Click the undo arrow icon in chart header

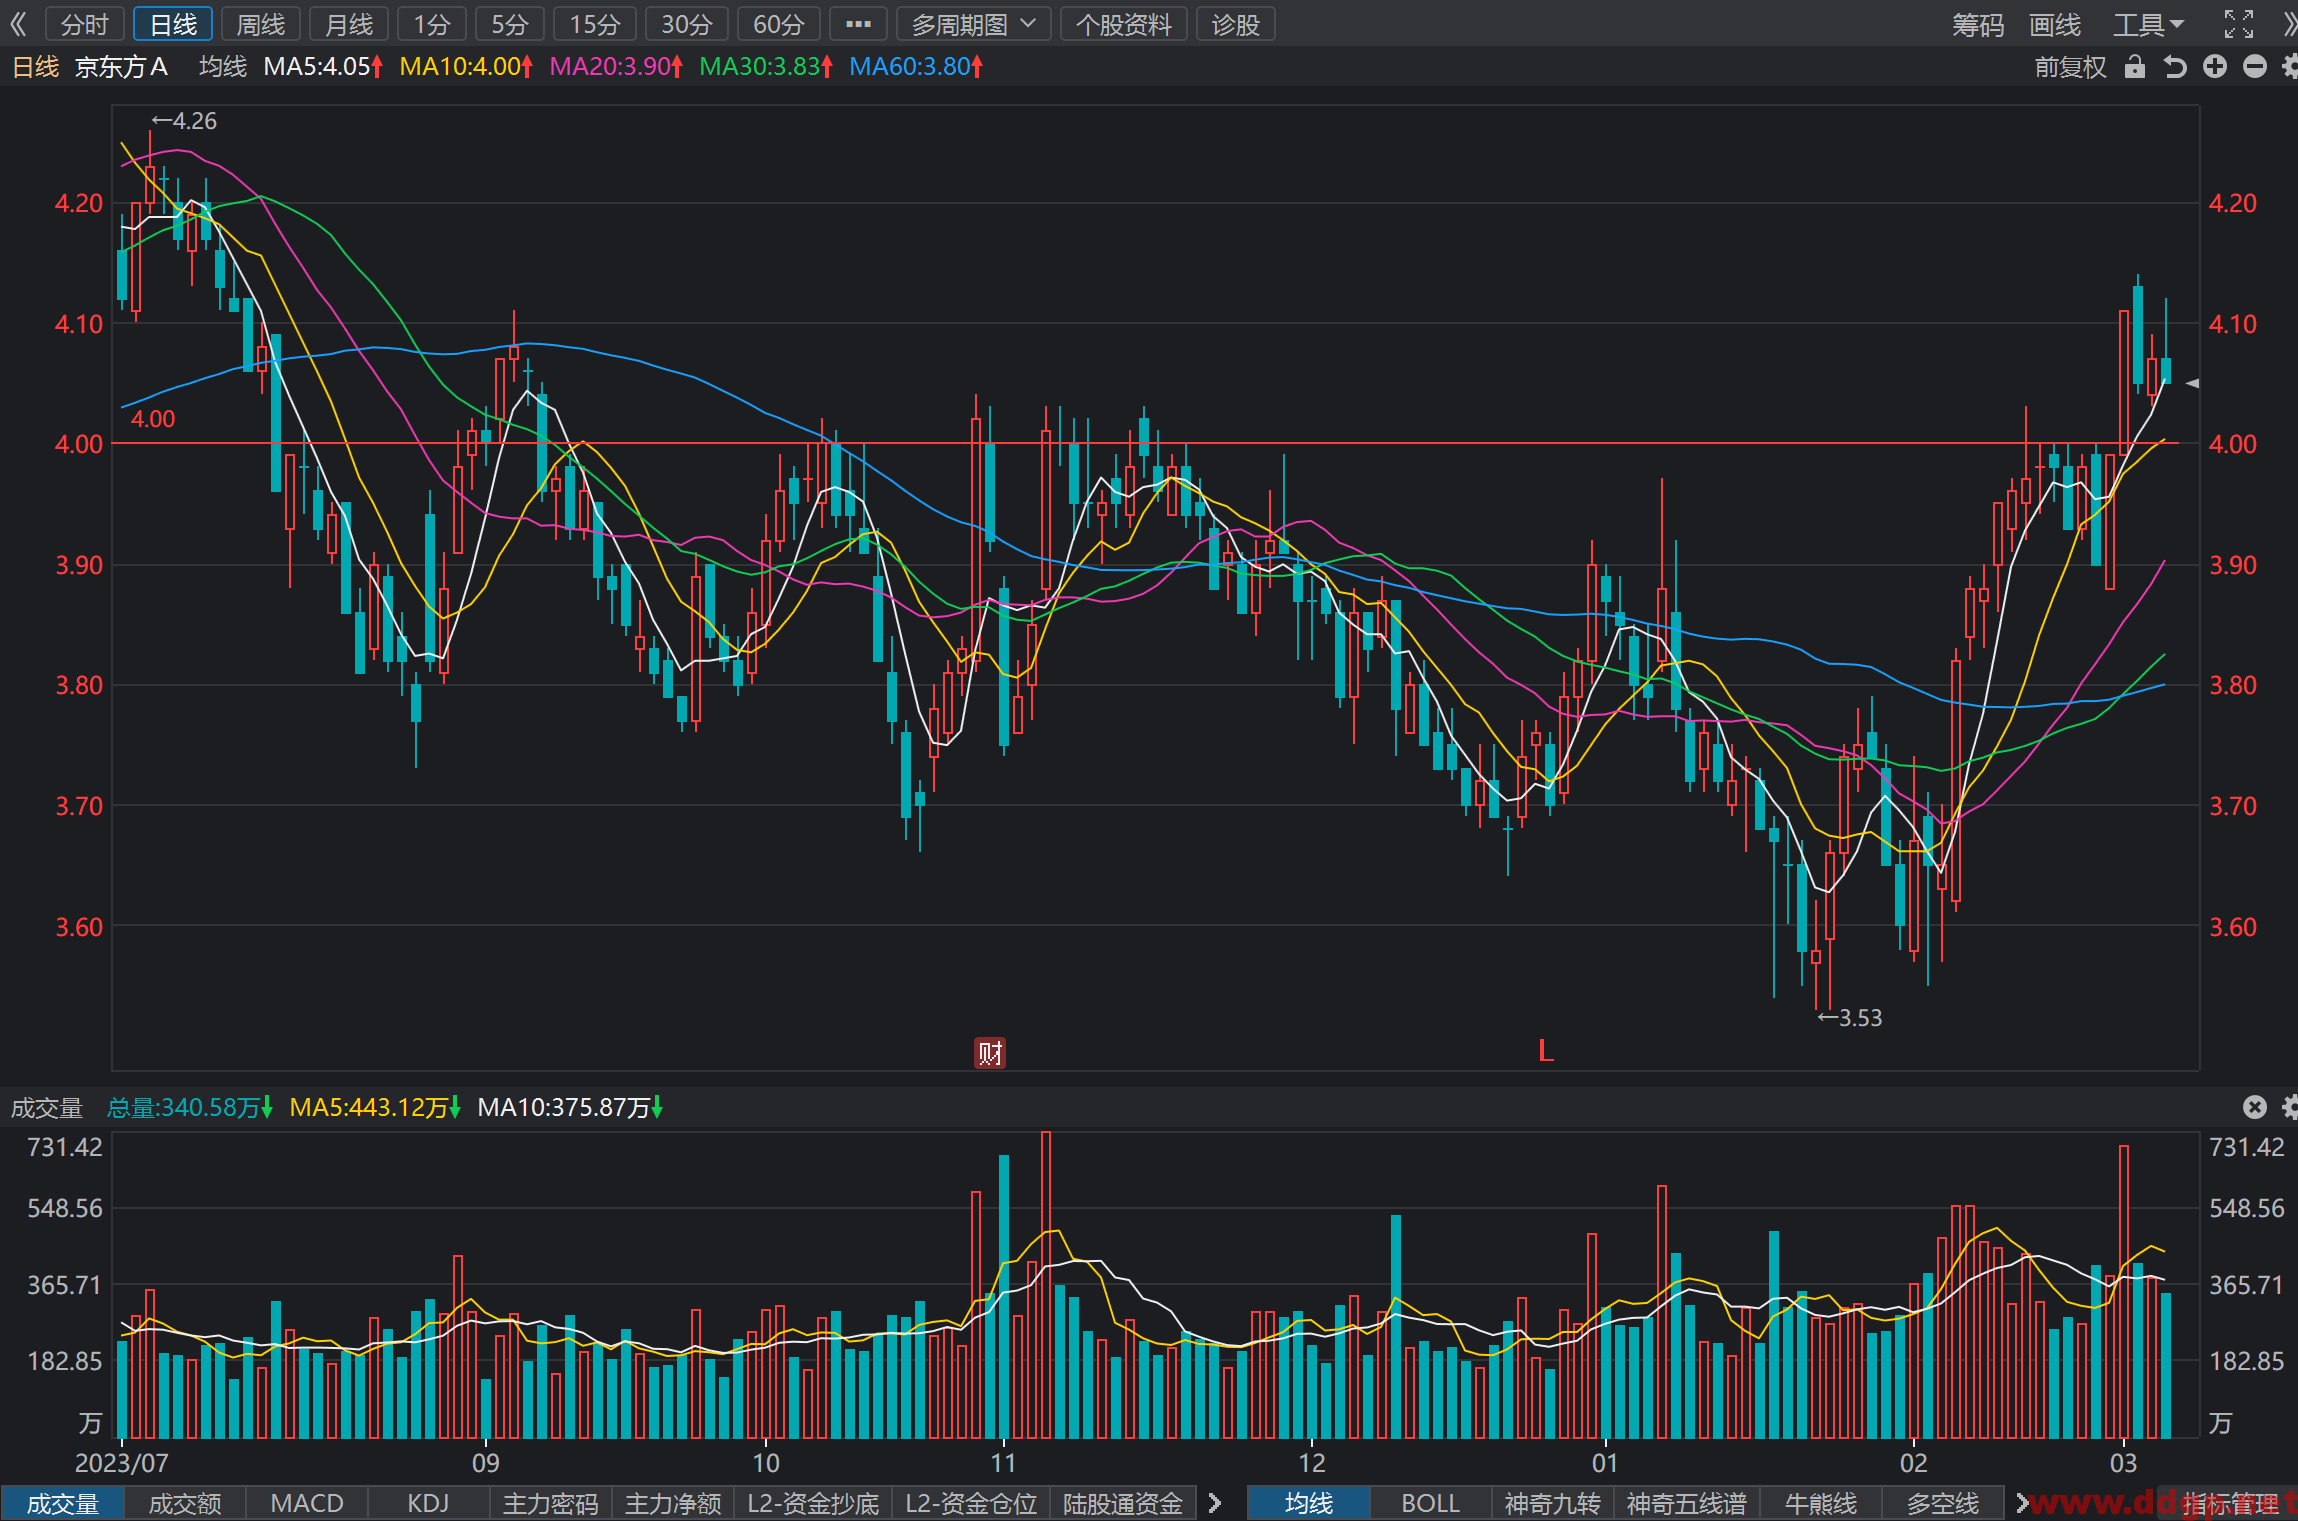click(2175, 67)
